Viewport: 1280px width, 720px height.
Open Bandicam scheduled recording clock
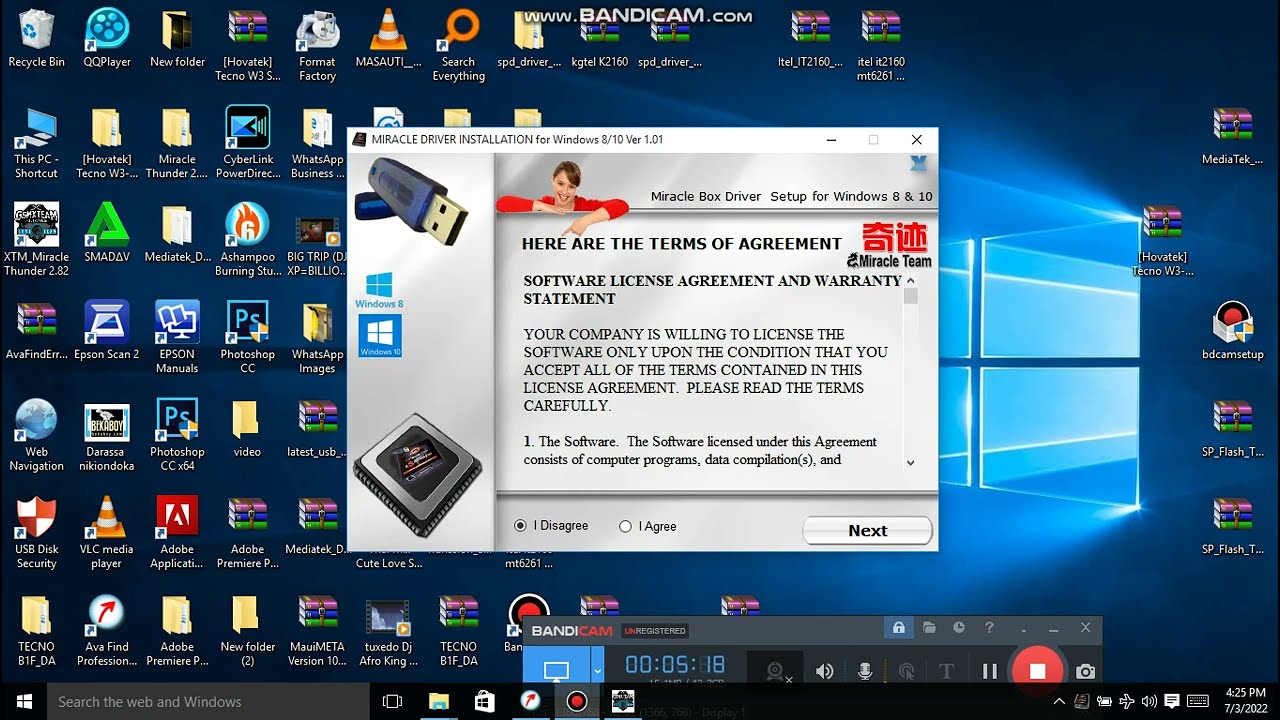click(x=959, y=628)
